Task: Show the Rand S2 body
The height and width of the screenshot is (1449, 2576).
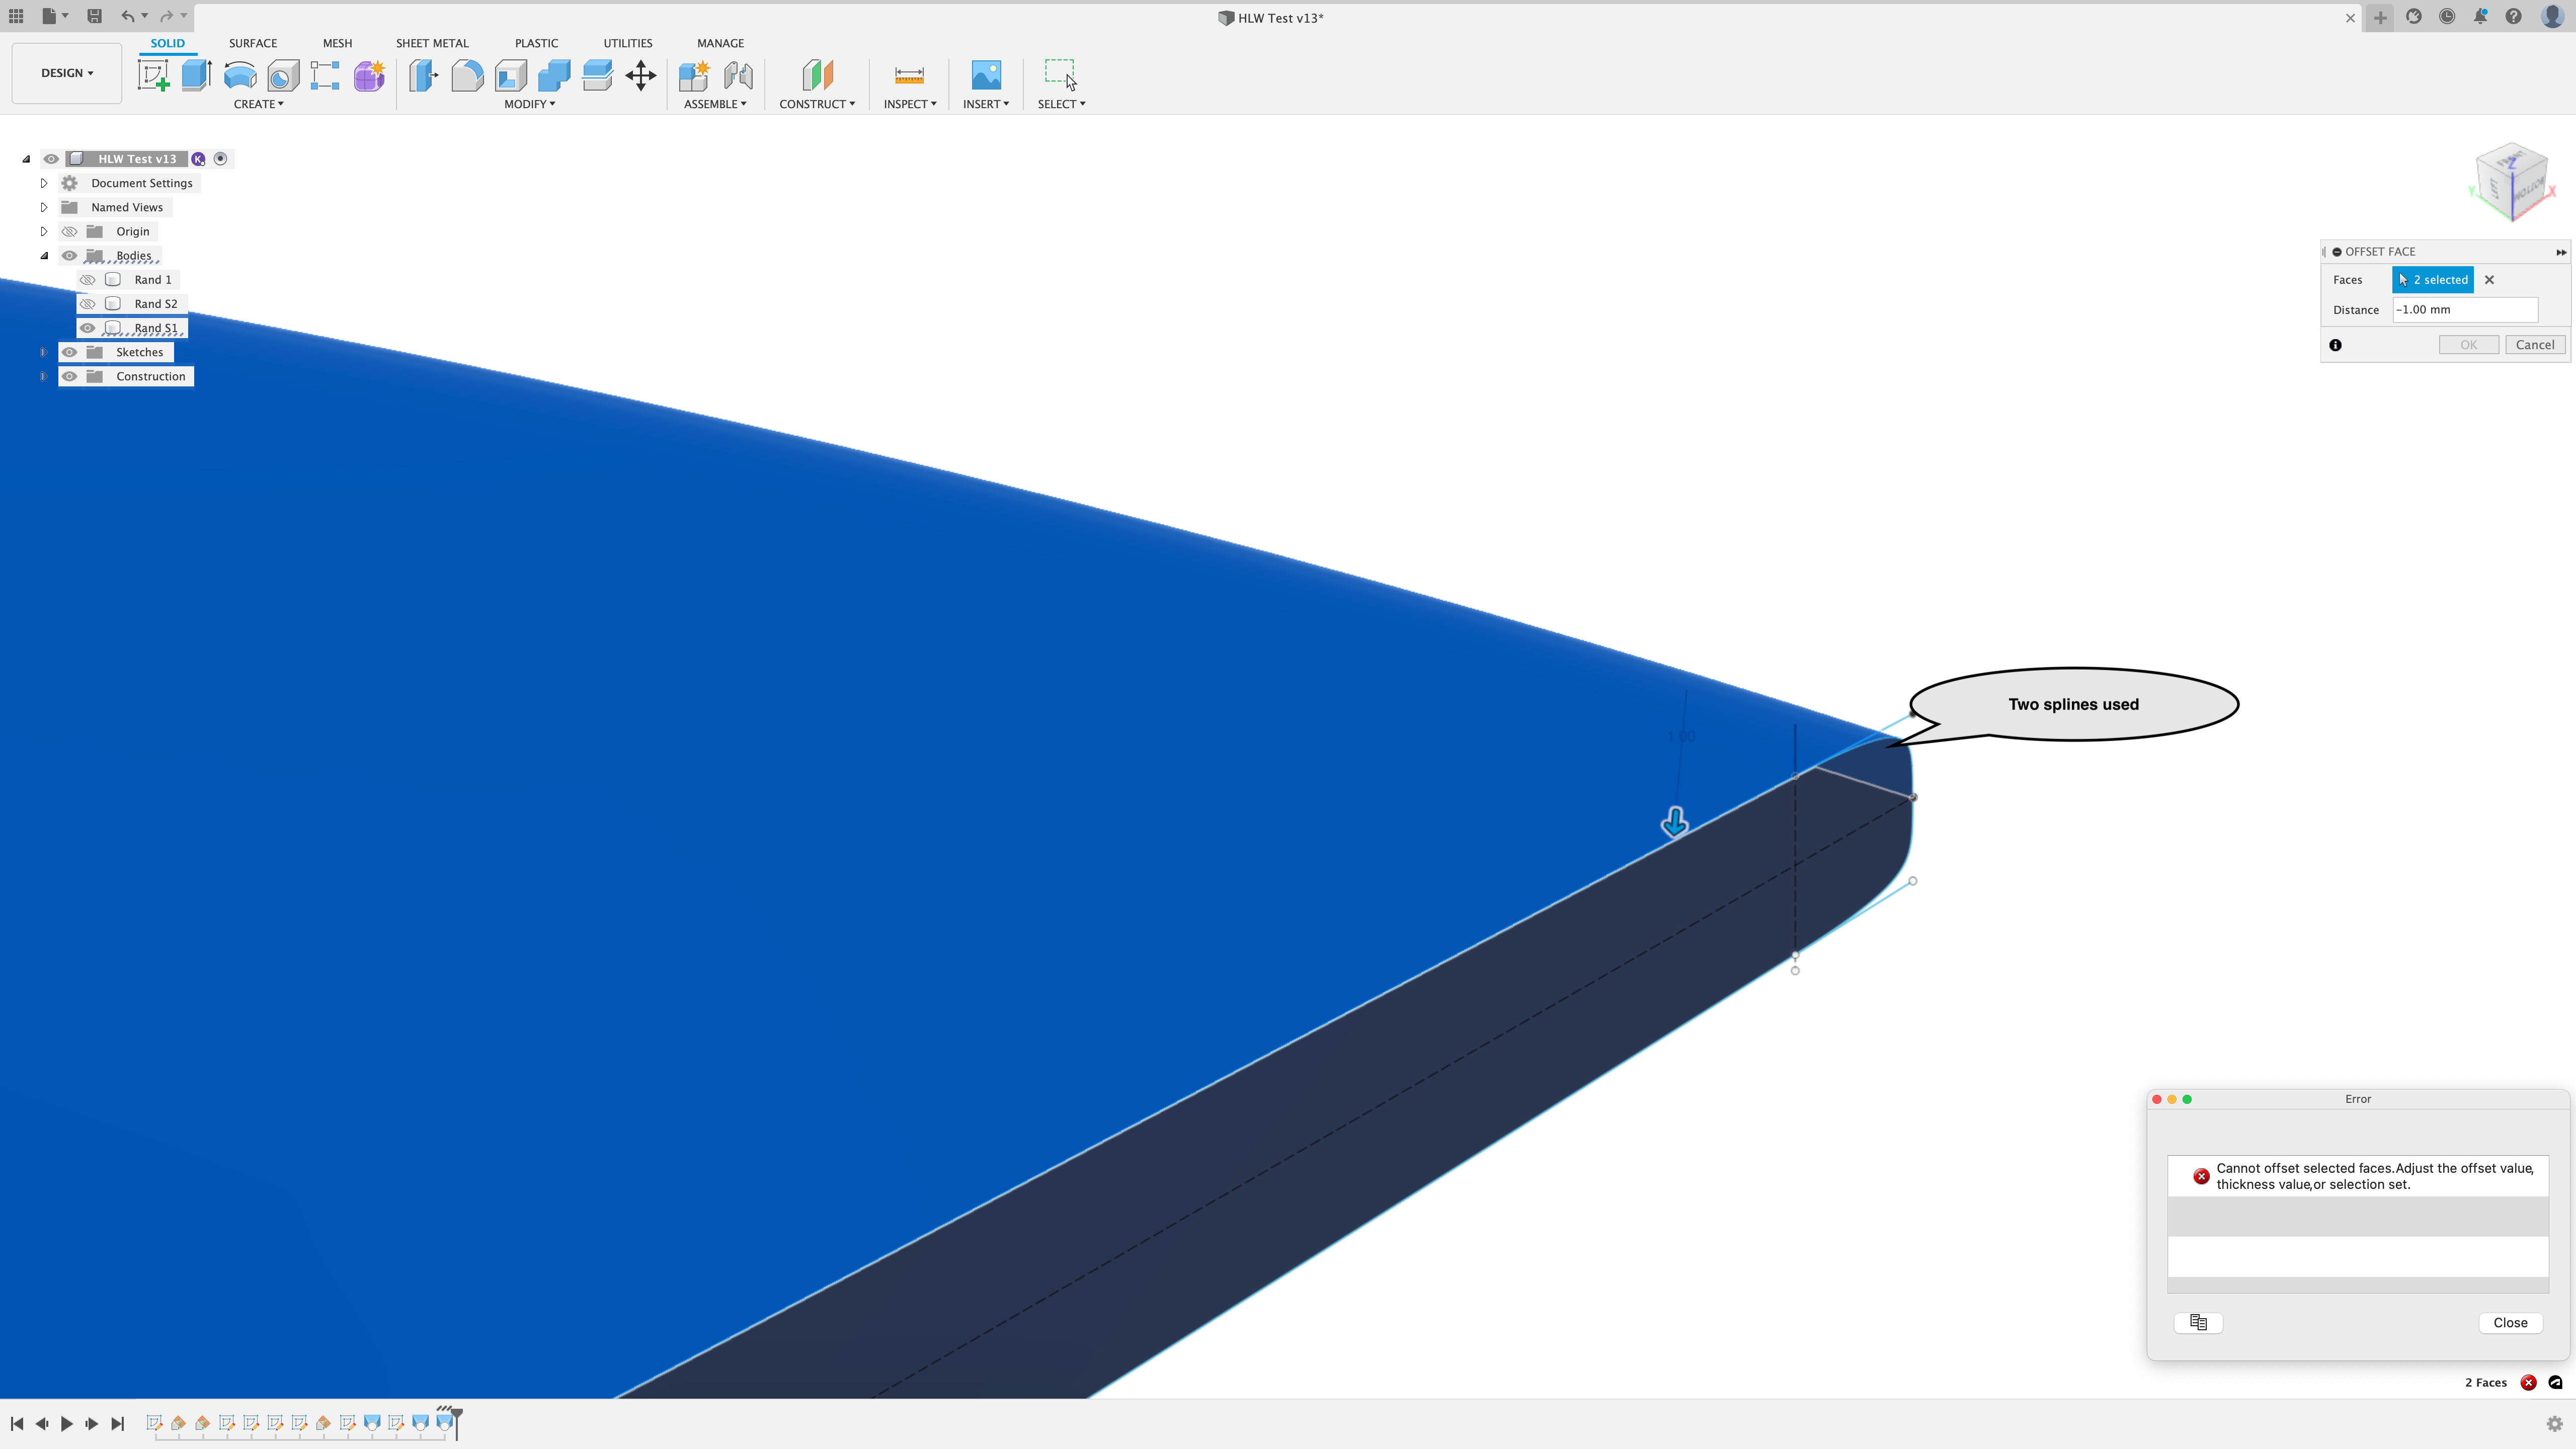Action: click(x=88, y=303)
